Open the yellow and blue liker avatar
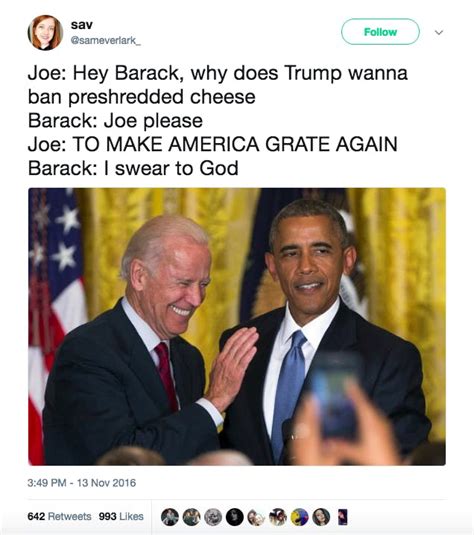 coord(299,517)
